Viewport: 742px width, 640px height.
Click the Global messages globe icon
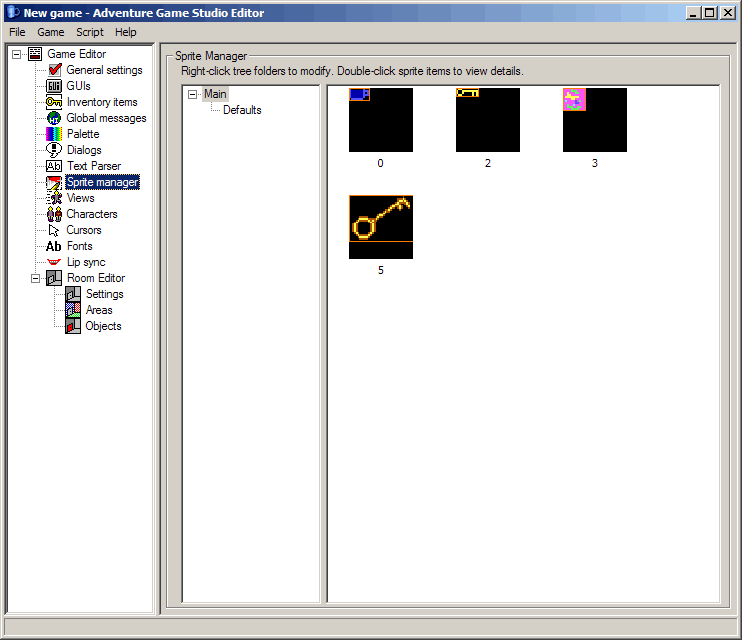pos(54,118)
